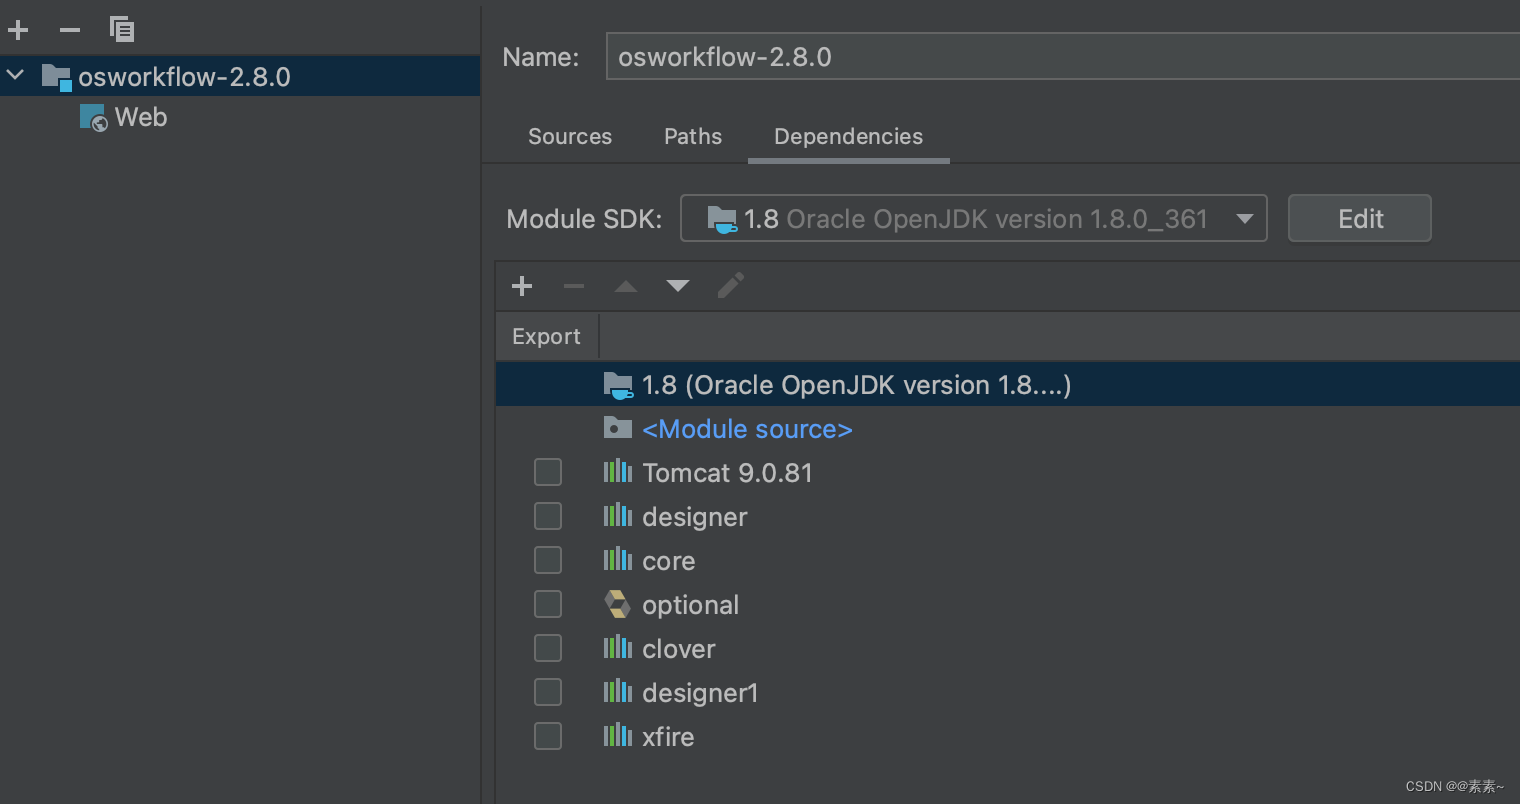Click the Web facet icon

pos(92,117)
